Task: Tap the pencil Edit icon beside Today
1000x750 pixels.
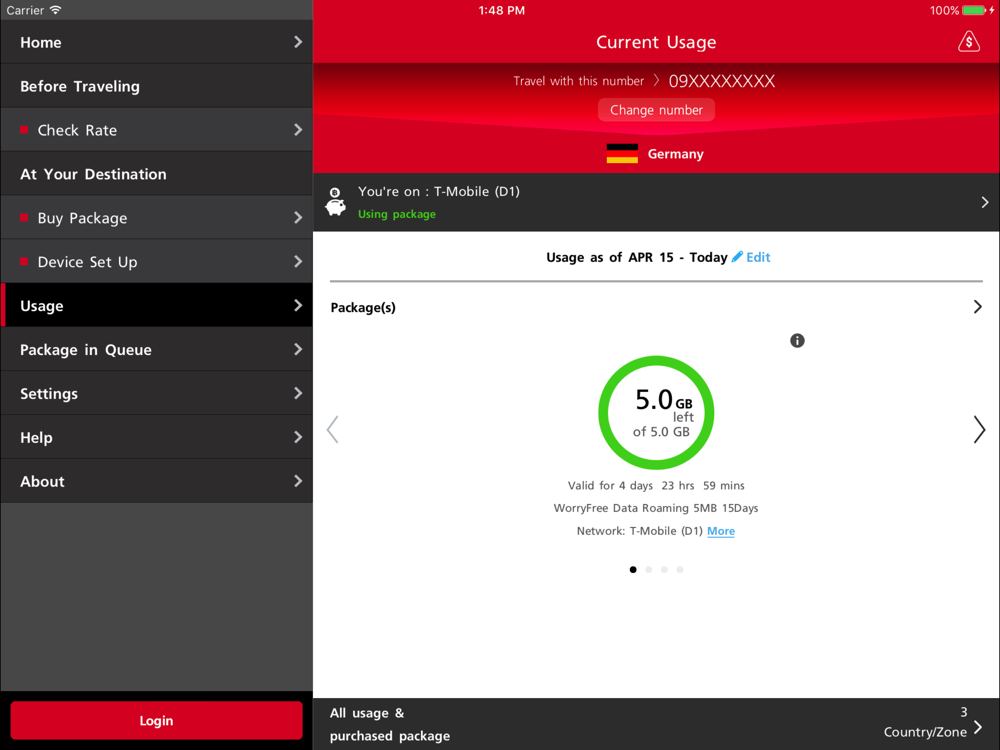Action: pos(737,256)
